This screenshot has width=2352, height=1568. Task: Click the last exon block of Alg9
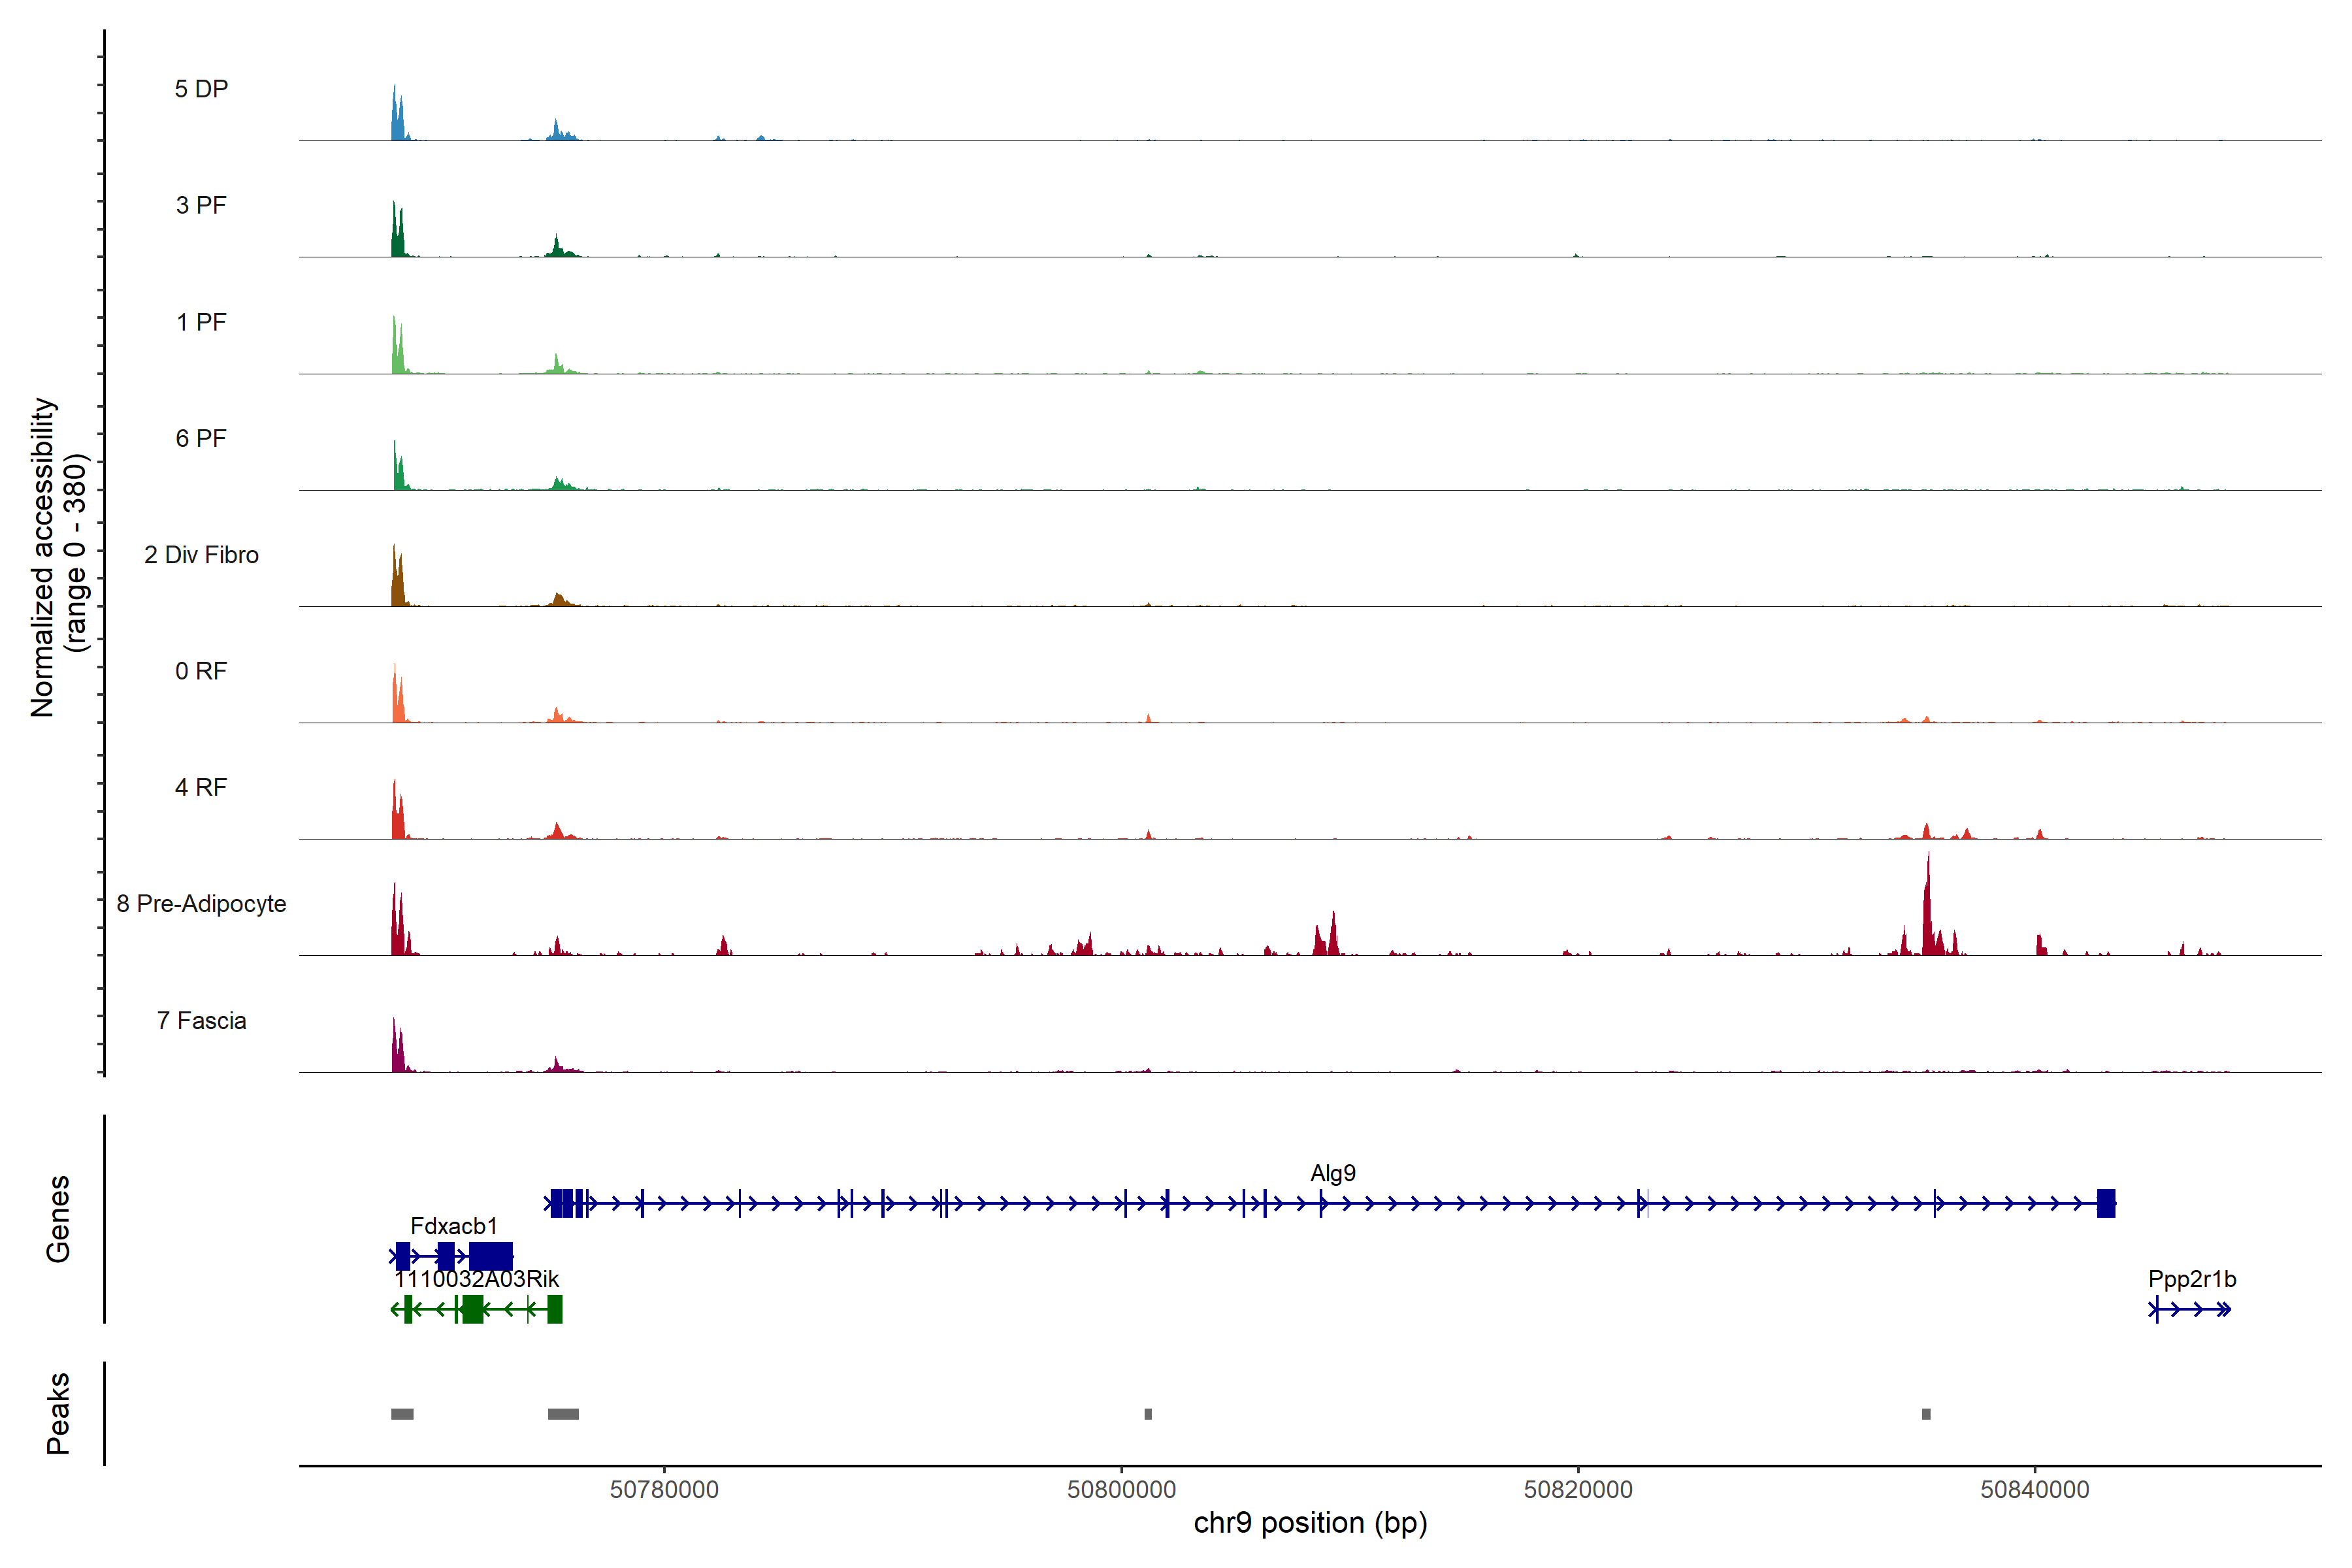coord(2106,1203)
